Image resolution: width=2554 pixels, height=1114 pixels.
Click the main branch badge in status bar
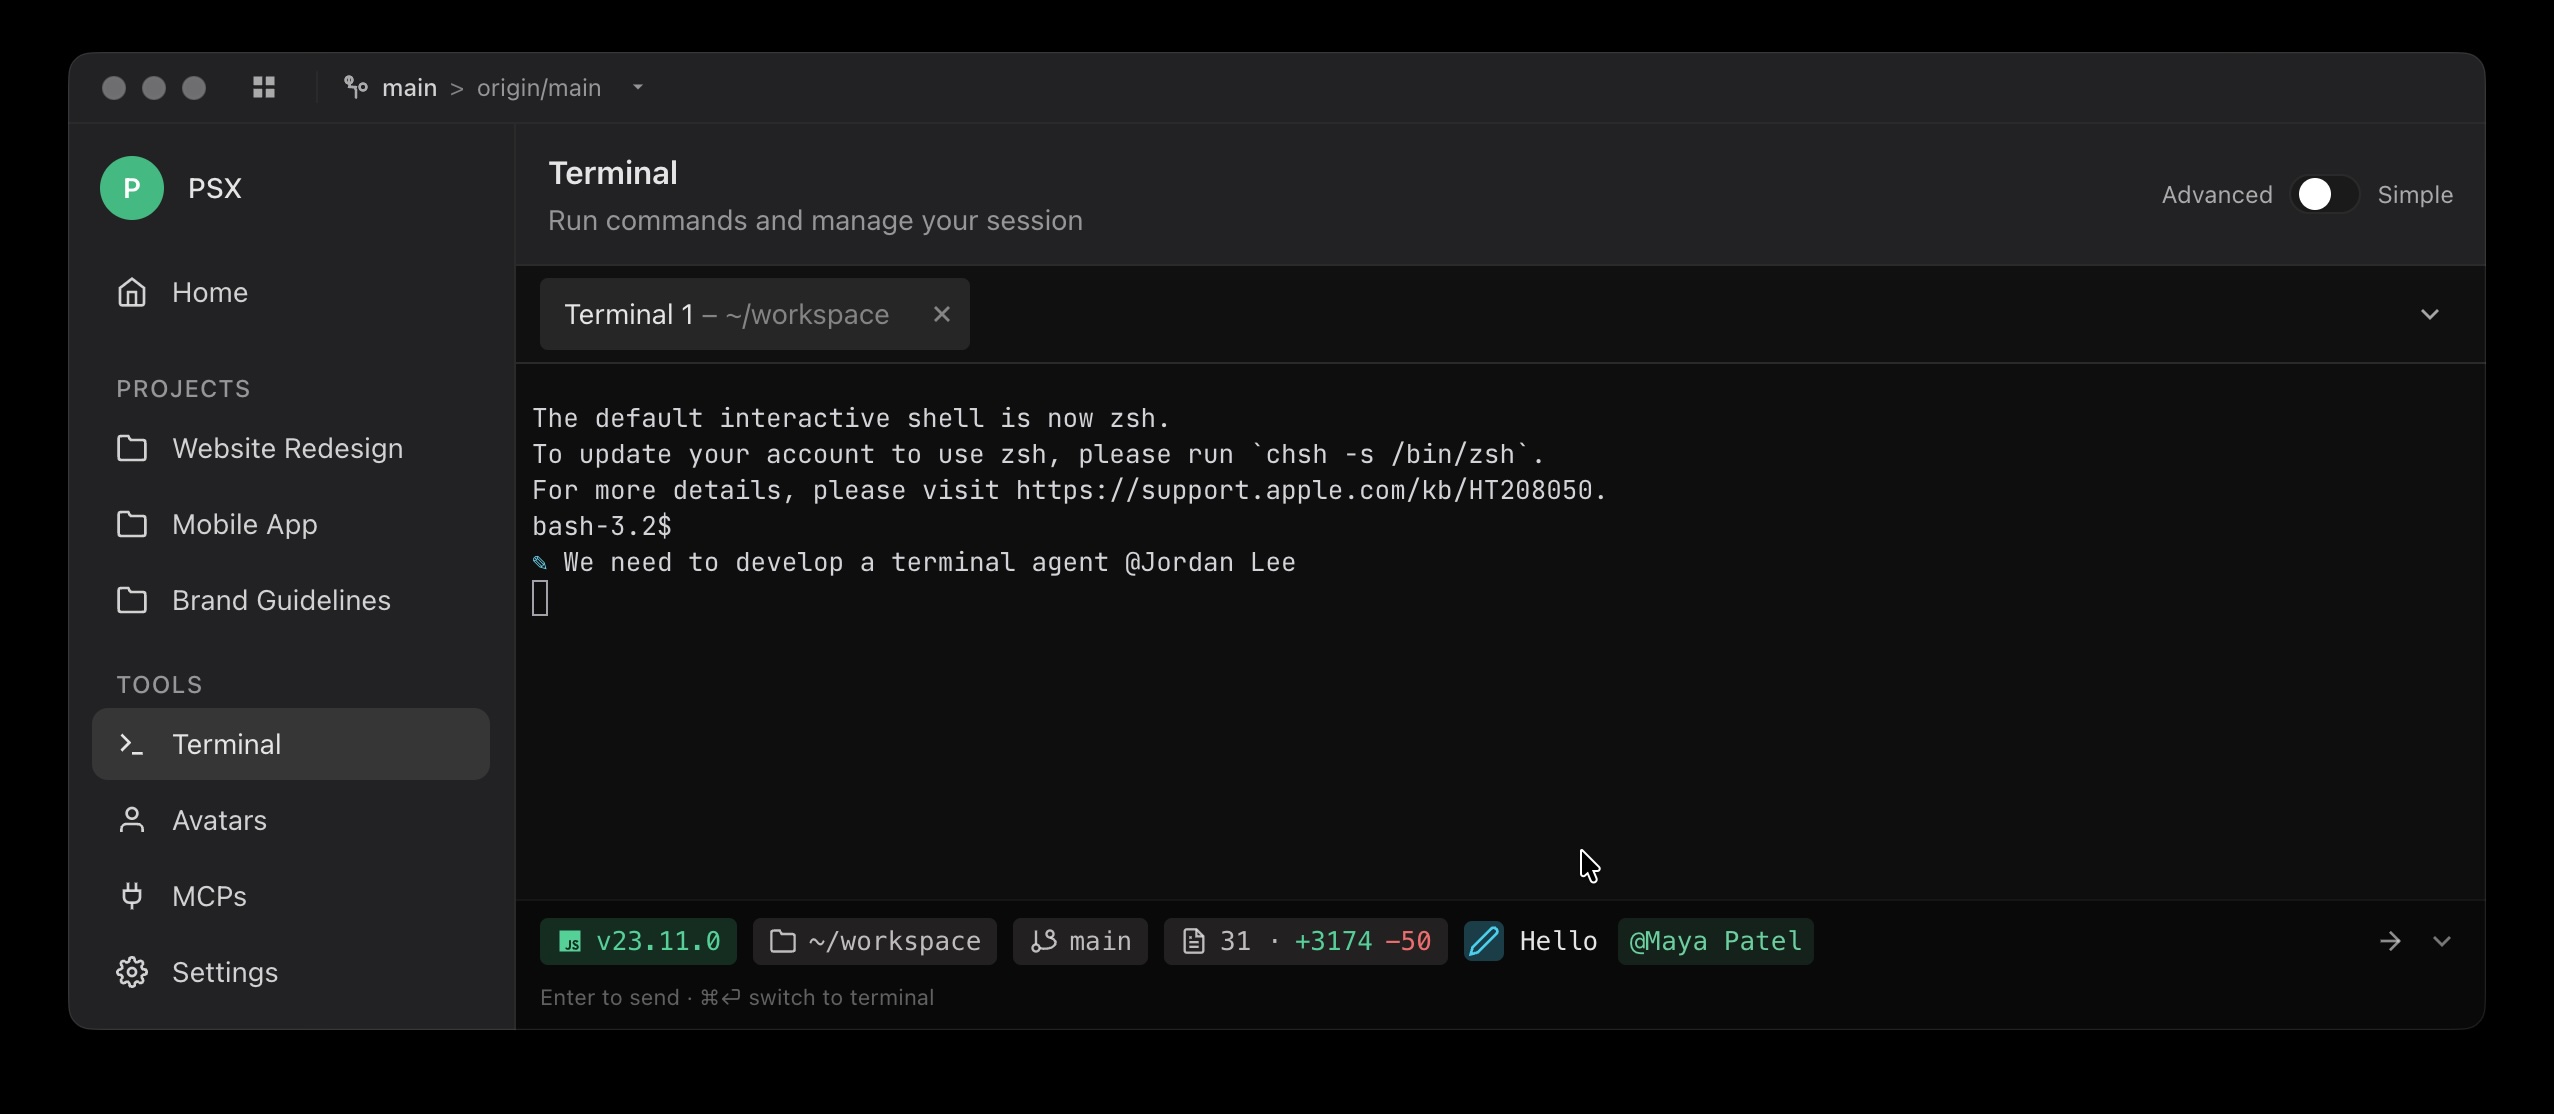(x=1080, y=941)
